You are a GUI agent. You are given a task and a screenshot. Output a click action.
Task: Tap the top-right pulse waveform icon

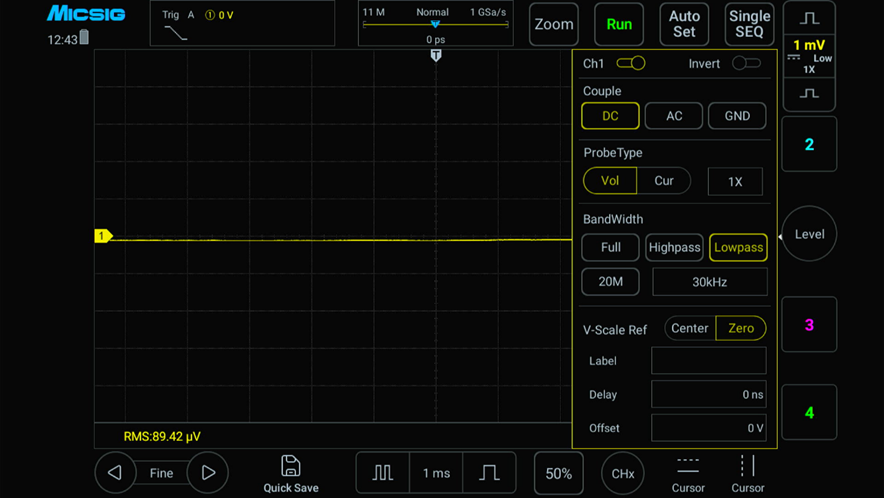809,19
